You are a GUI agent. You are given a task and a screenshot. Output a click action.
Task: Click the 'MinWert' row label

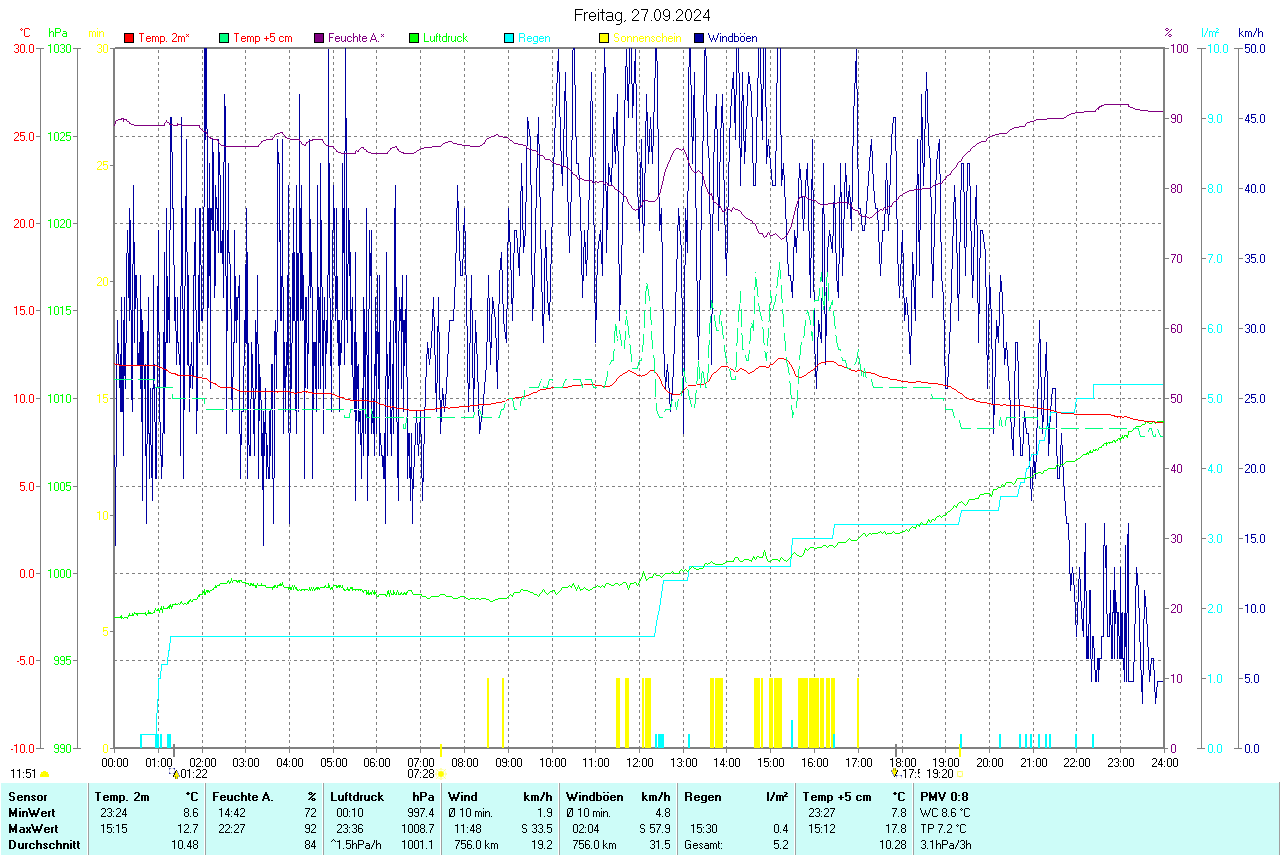coord(31,813)
